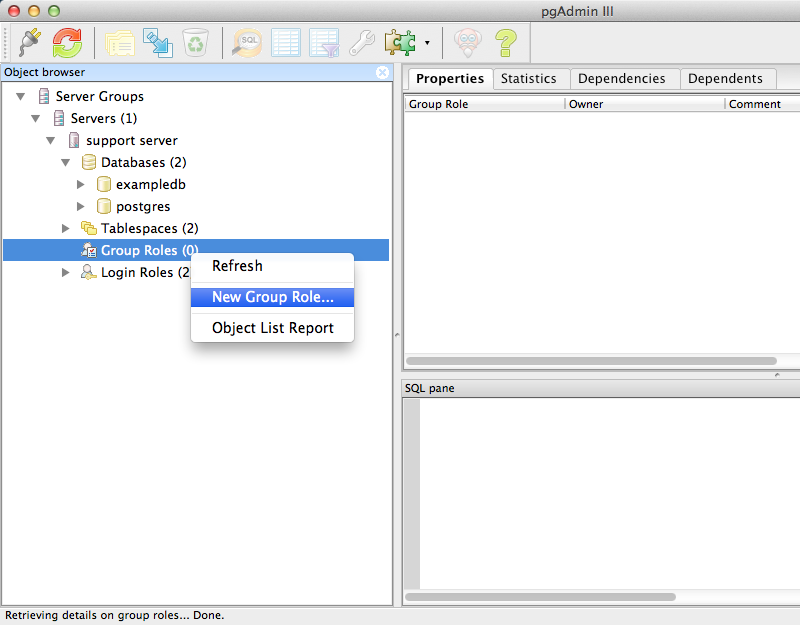The width and height of the screenshot is (800, 625).
Task: Expand the Login Roles tree node
Action: [66, 272]
